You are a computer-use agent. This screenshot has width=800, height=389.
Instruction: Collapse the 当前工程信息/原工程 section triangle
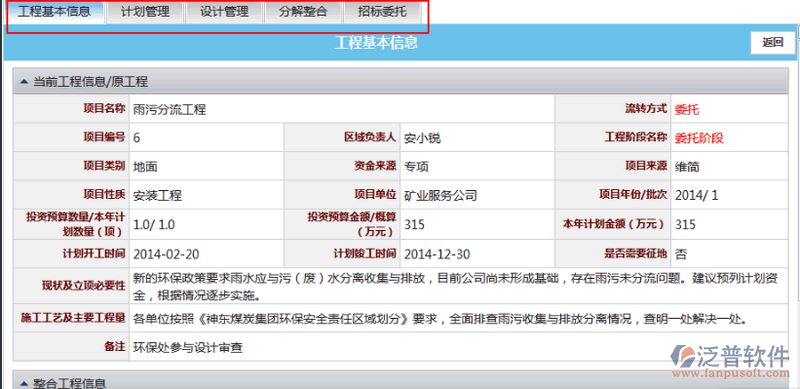(x=23, y=82)
